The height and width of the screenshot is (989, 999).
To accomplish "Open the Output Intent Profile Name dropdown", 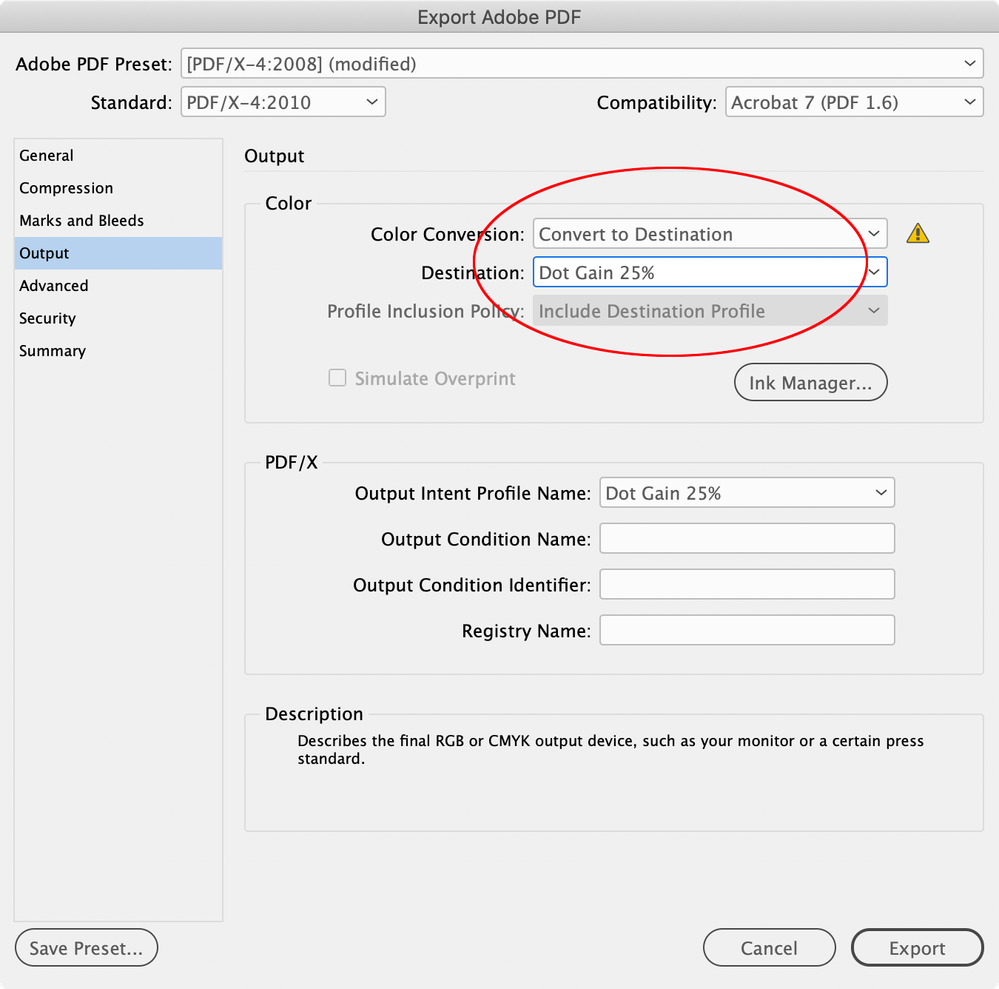I will [747, 493].
